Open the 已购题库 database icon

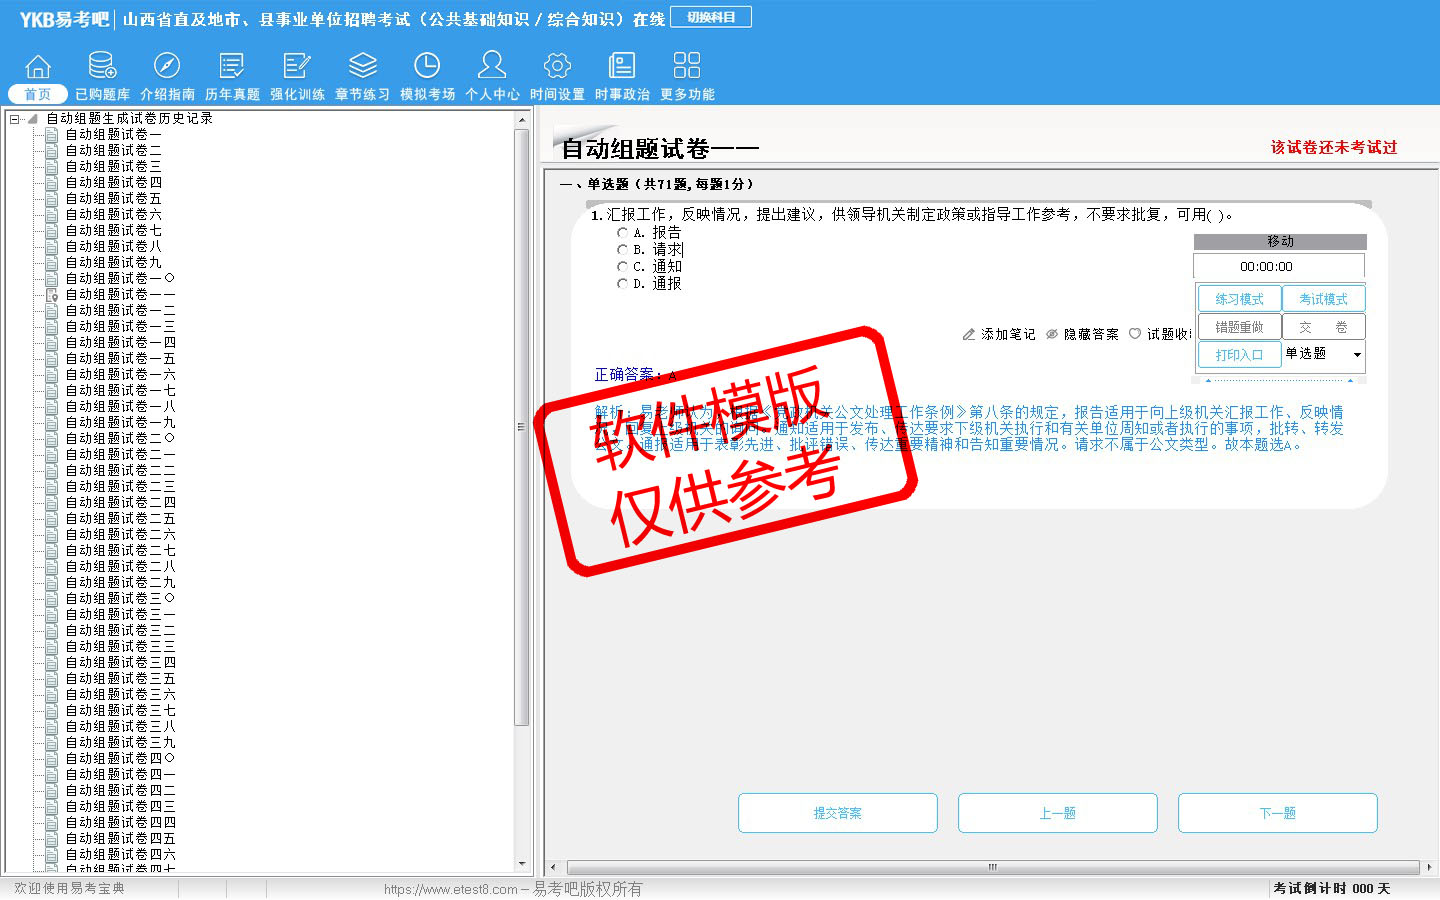(x=102, y=66)
